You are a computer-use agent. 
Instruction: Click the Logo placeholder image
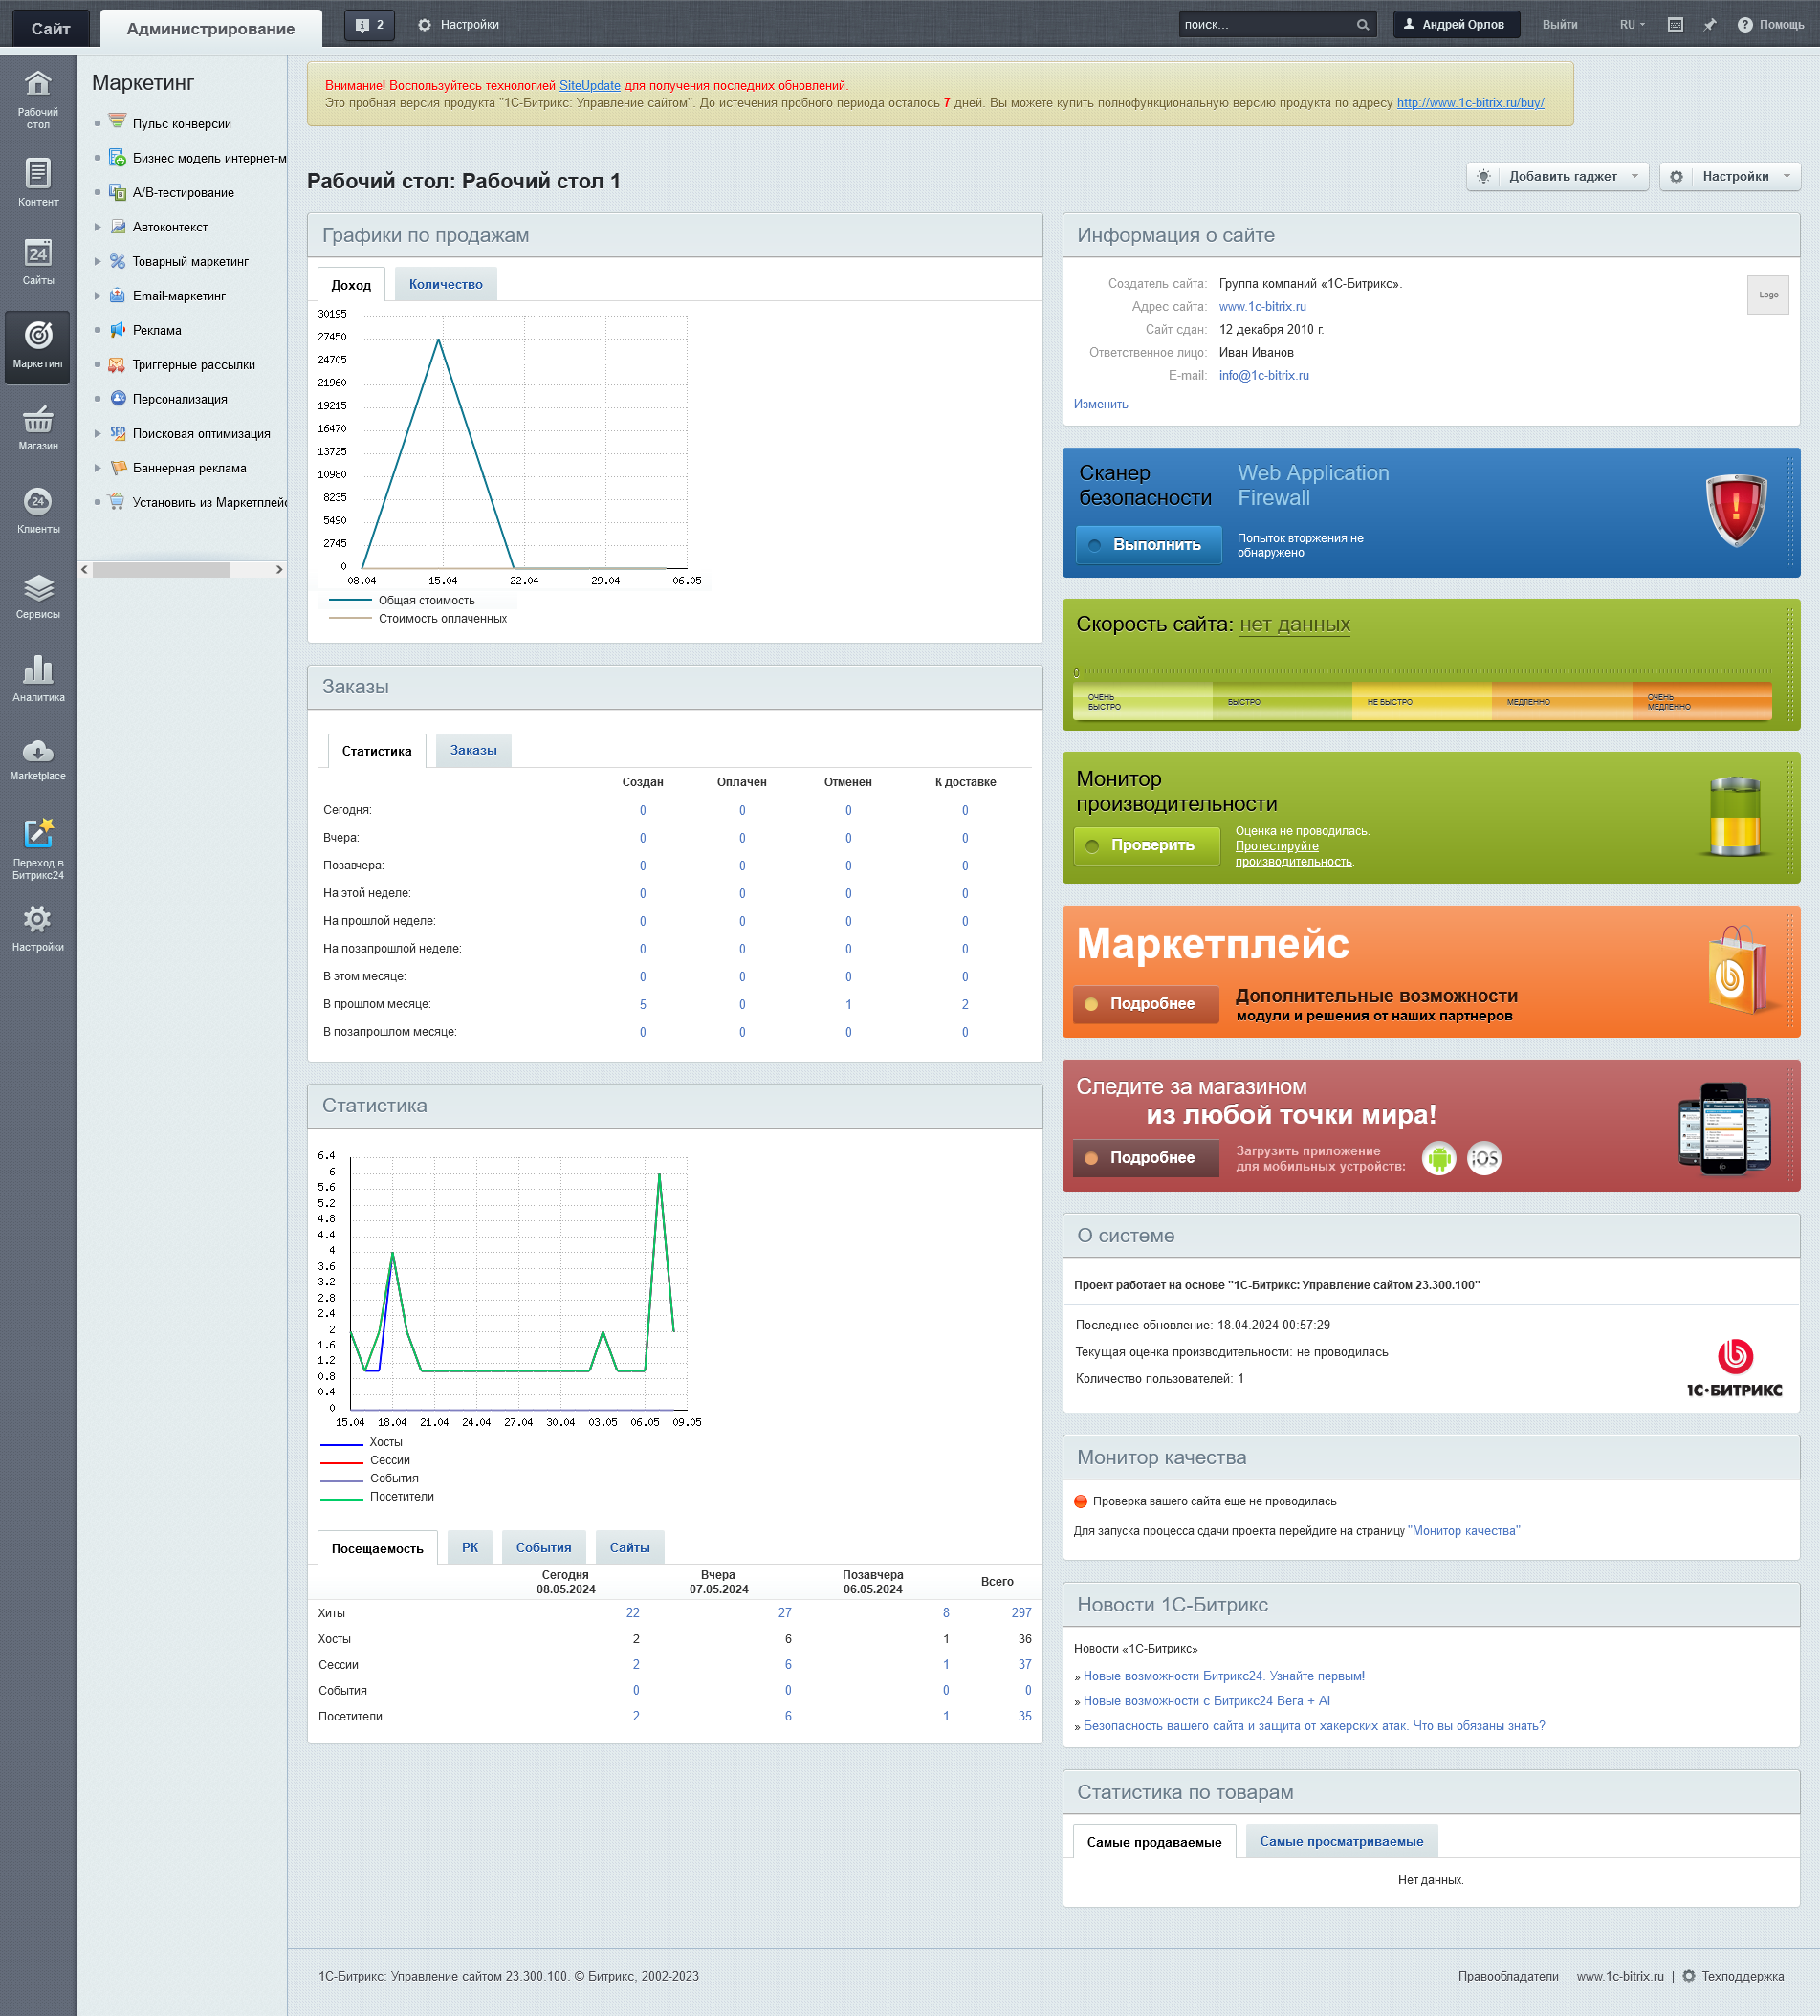[1768, 295]
